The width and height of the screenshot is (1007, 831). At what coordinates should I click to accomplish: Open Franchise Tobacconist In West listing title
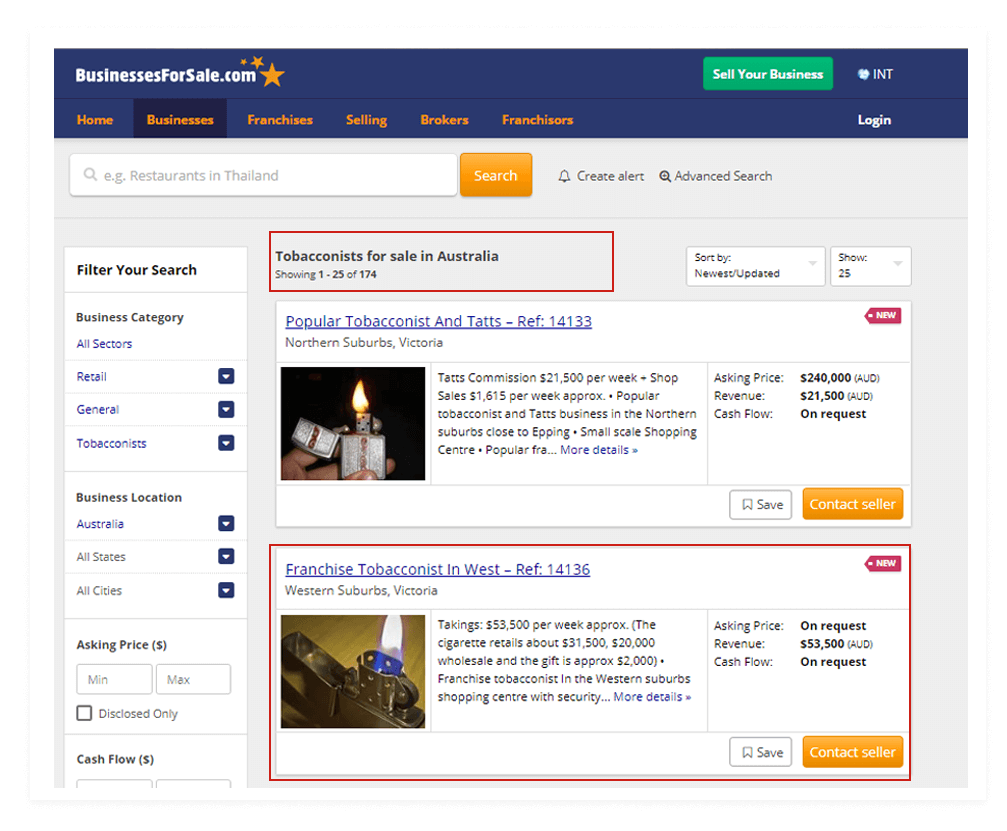point(437,569)
